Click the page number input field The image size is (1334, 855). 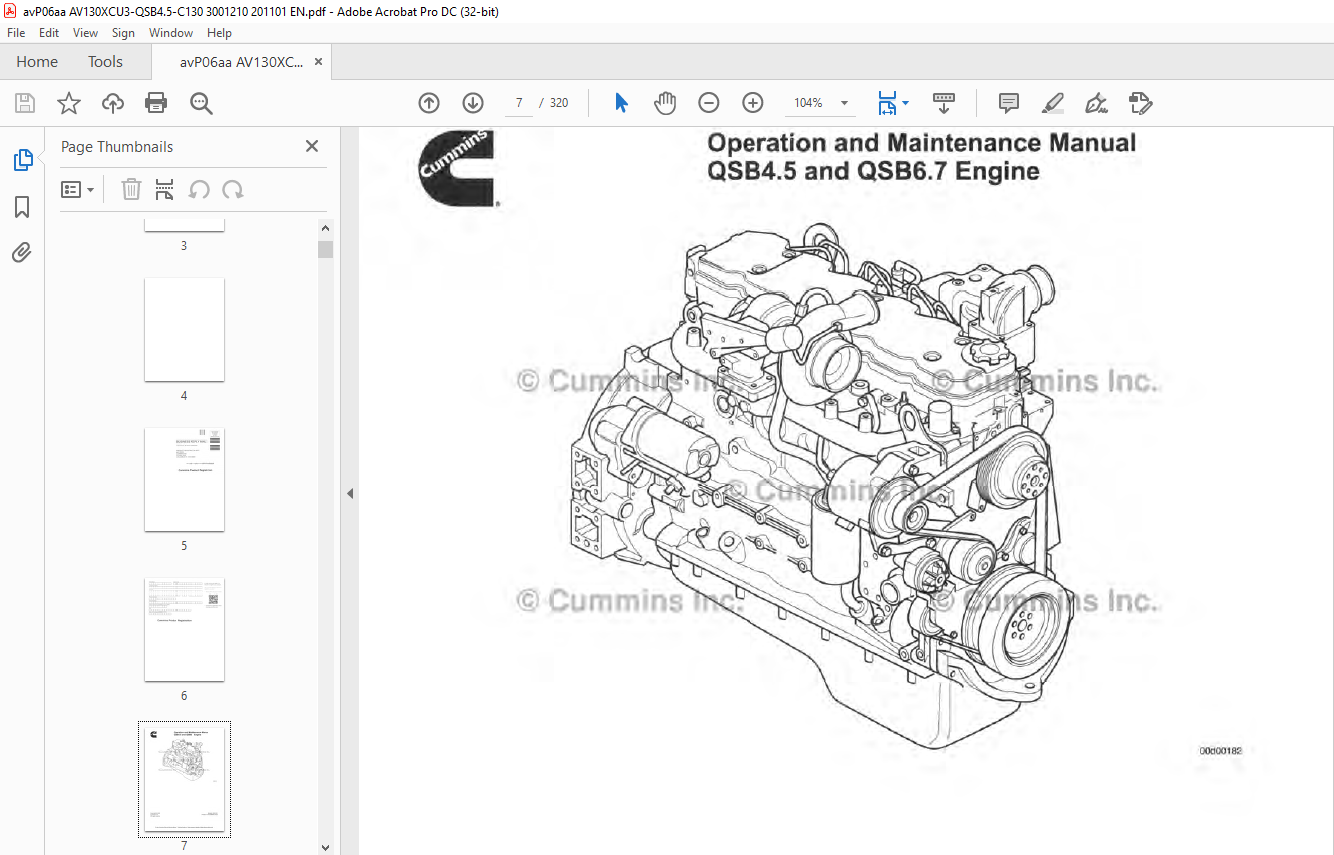coord(519,103)
